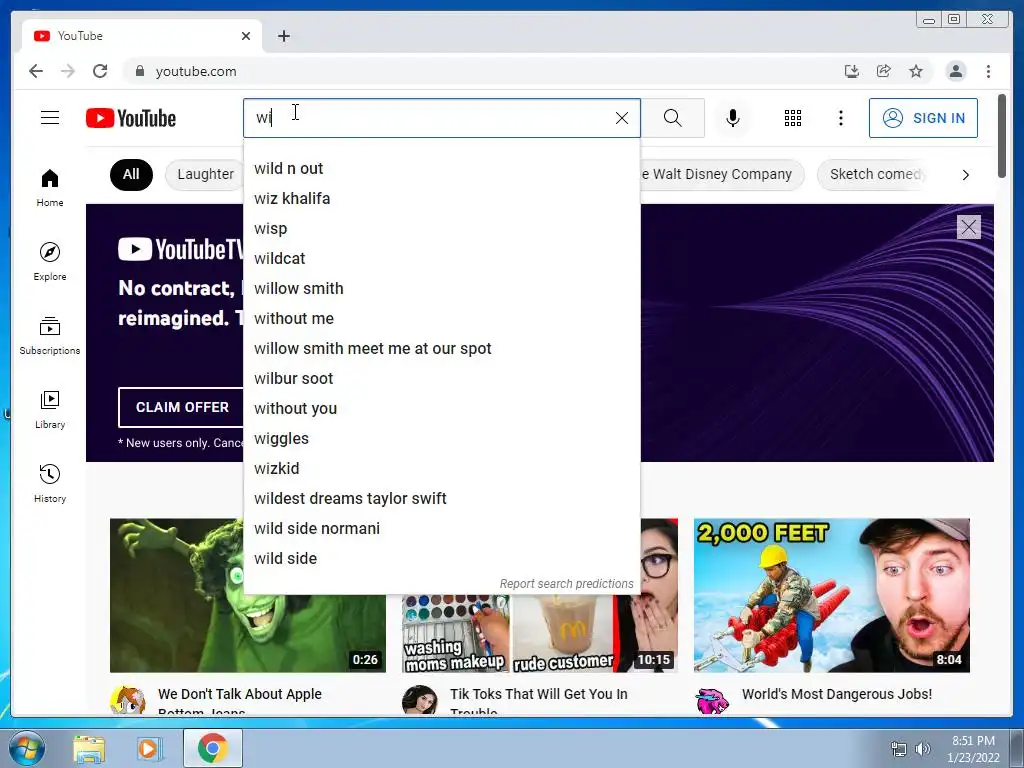The width and height of the screenshot is (1024, 768).
Task: Click the magnifier search button
Action: [673, 118]
